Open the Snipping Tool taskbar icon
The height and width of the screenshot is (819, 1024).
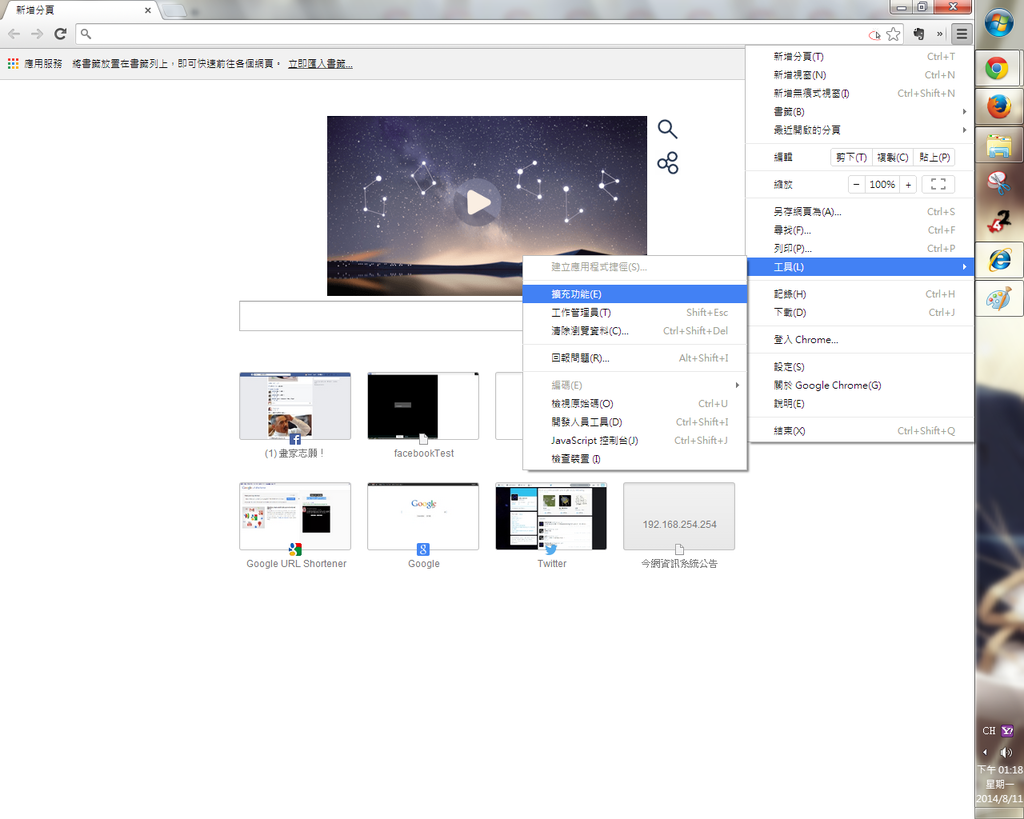click(999, 183)
